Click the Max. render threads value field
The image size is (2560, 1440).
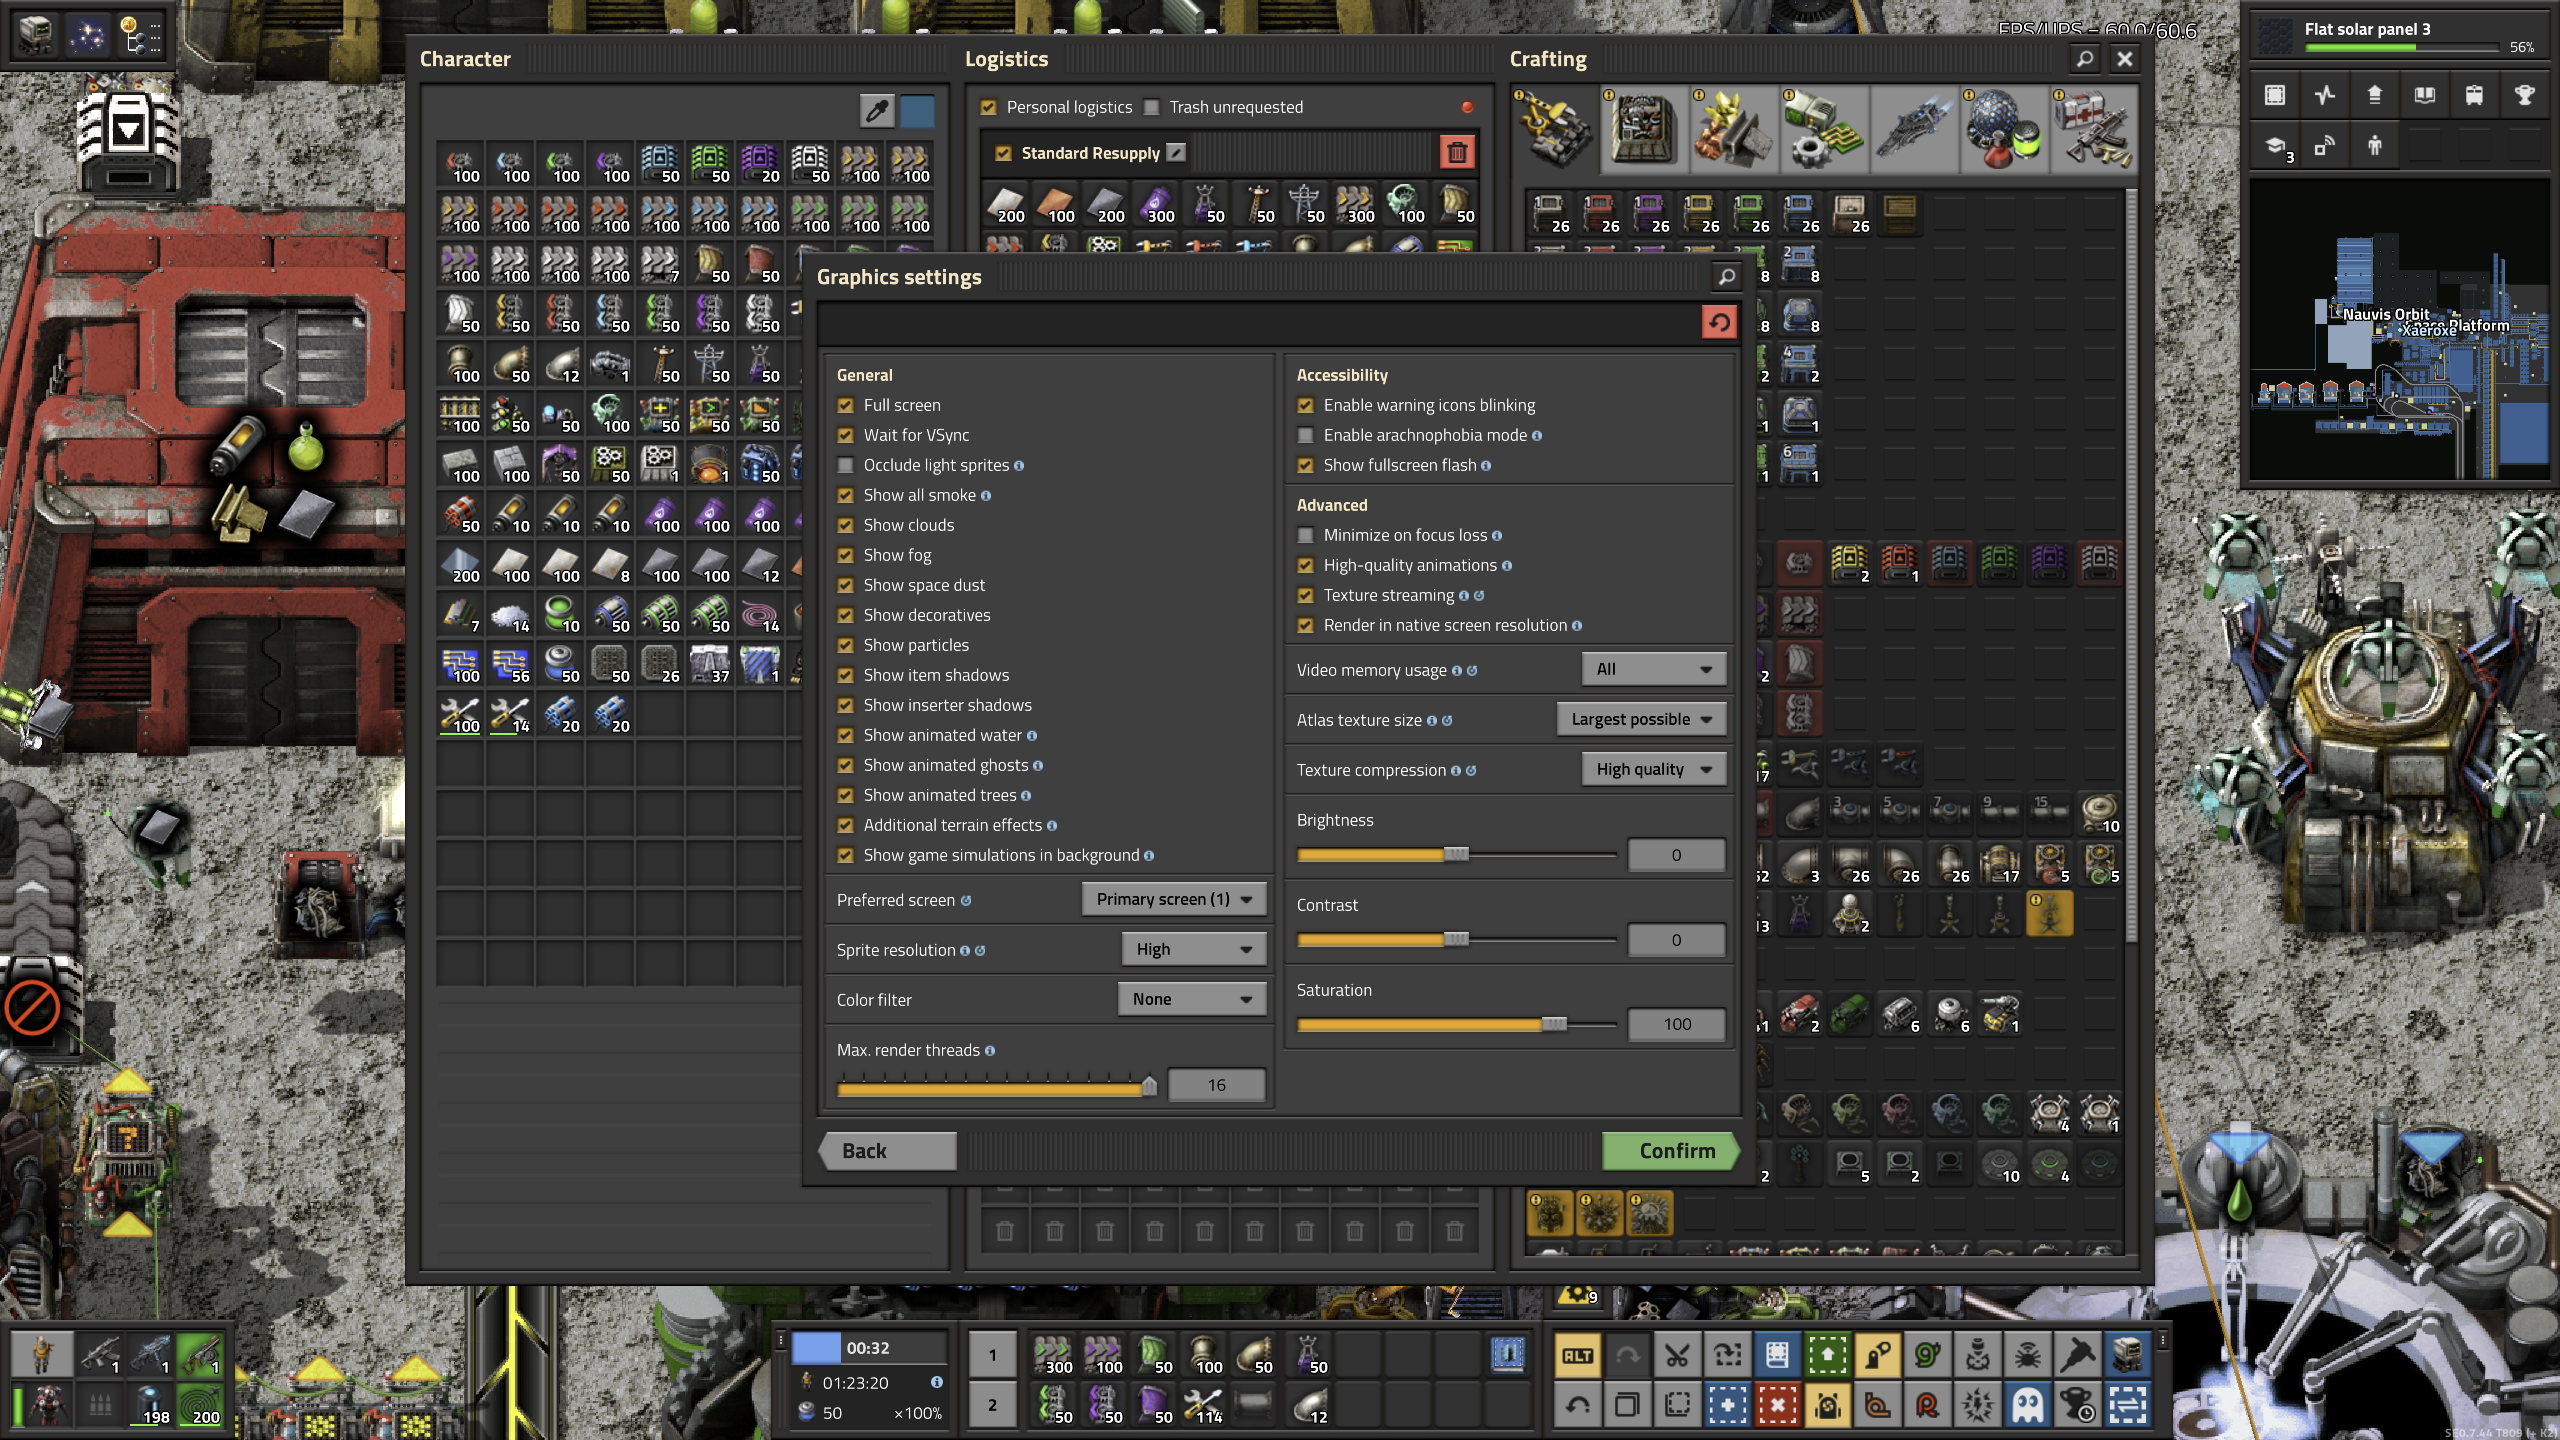[x=1216, y=1085]
